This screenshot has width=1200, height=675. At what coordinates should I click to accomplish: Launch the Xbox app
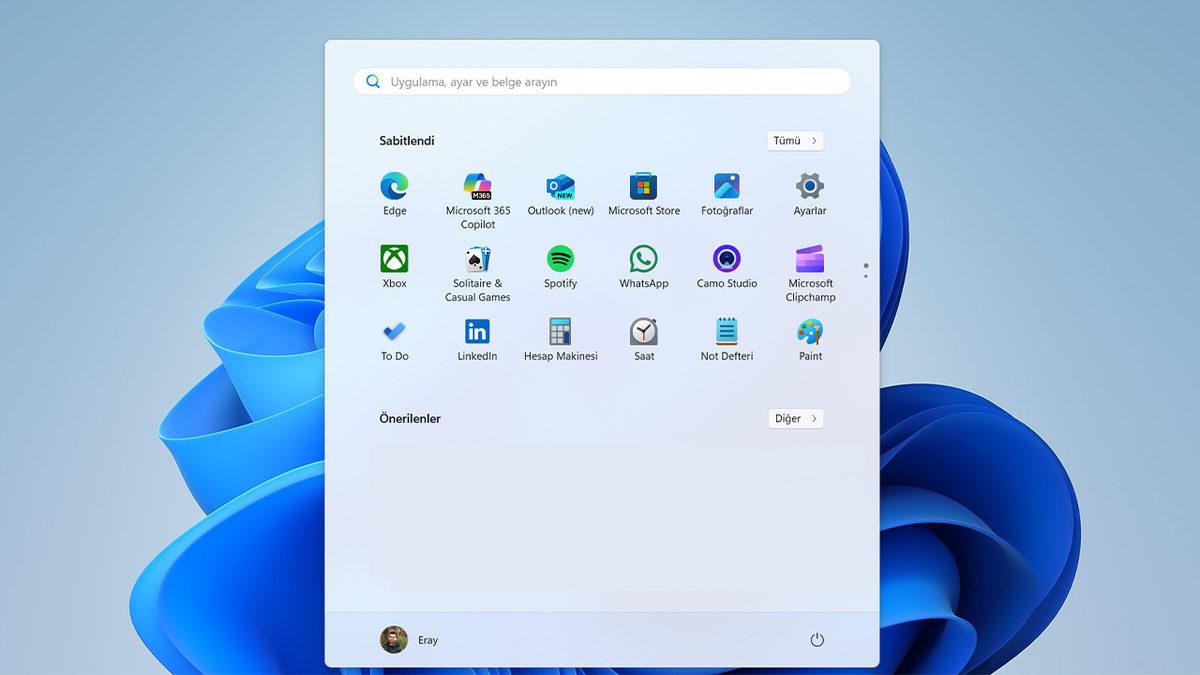coord(394,260)
